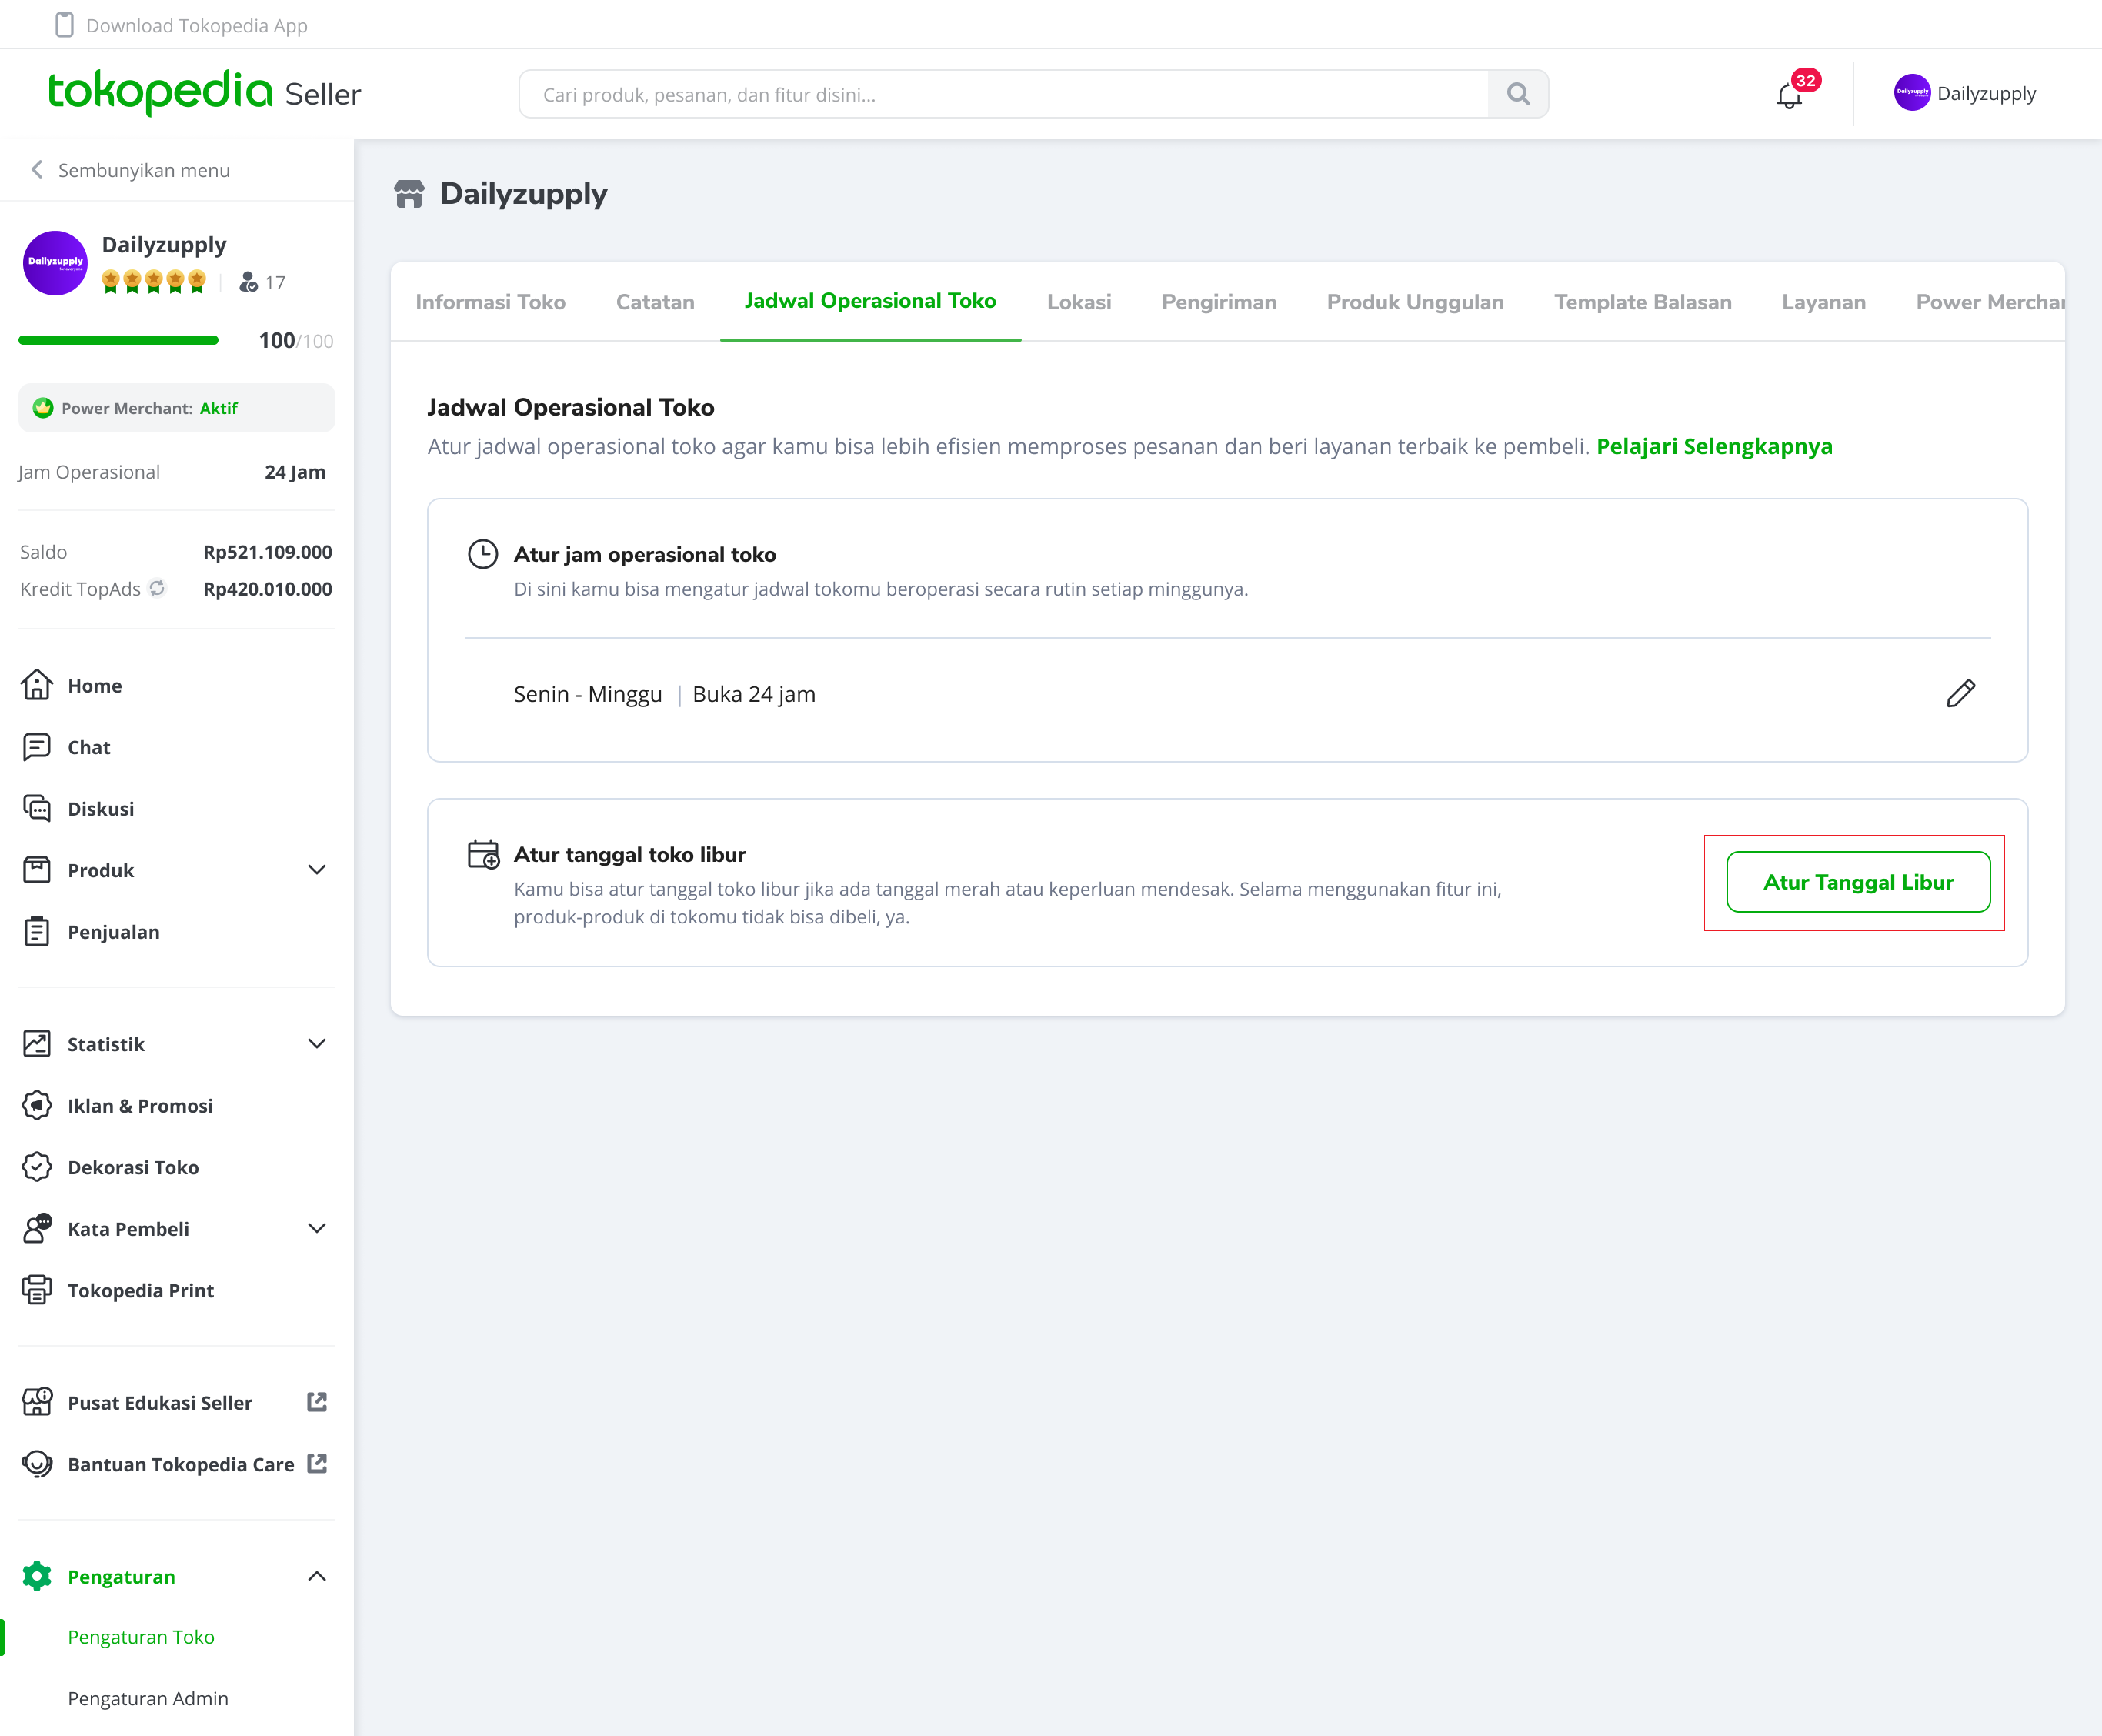
Task: Click Power Merchant: Aktif status badge
Action: (177, 408)
